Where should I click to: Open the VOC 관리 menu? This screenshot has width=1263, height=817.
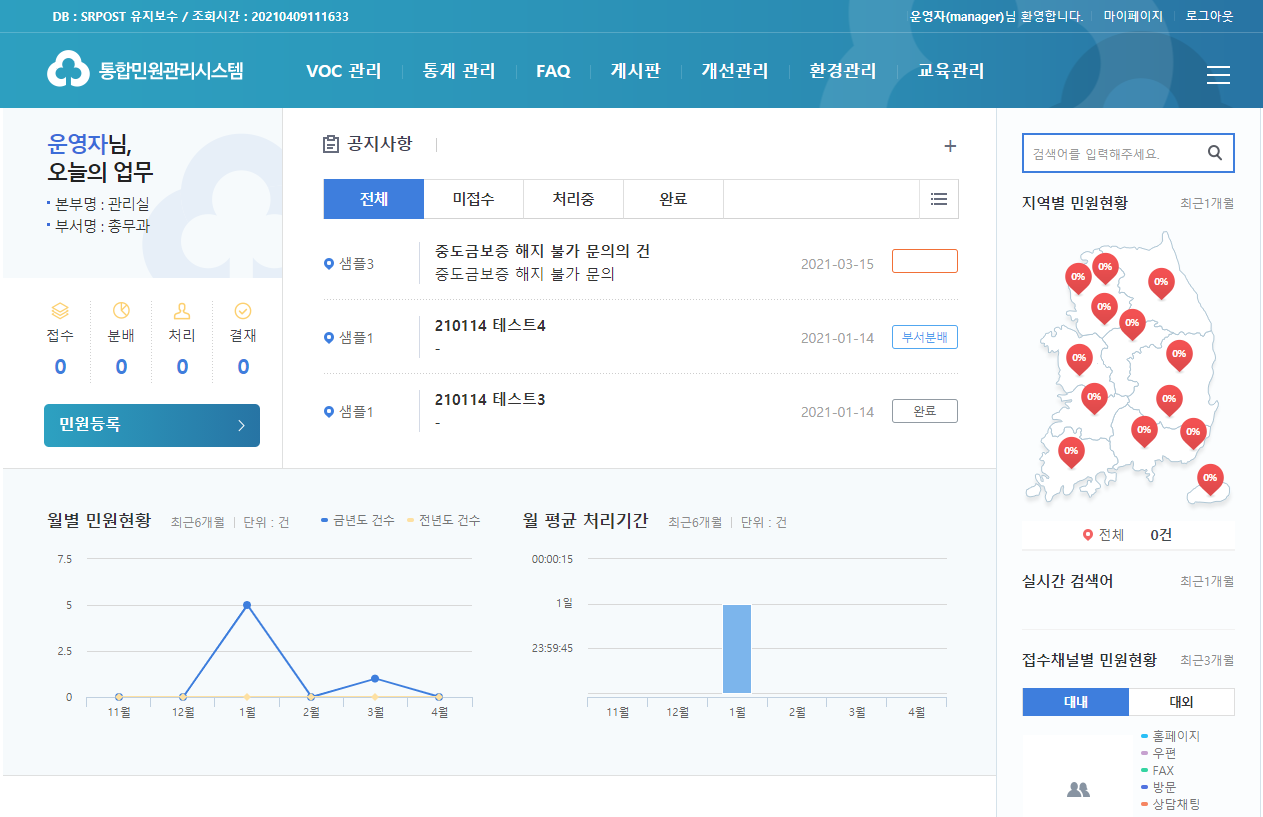click(x=343, y=71)
